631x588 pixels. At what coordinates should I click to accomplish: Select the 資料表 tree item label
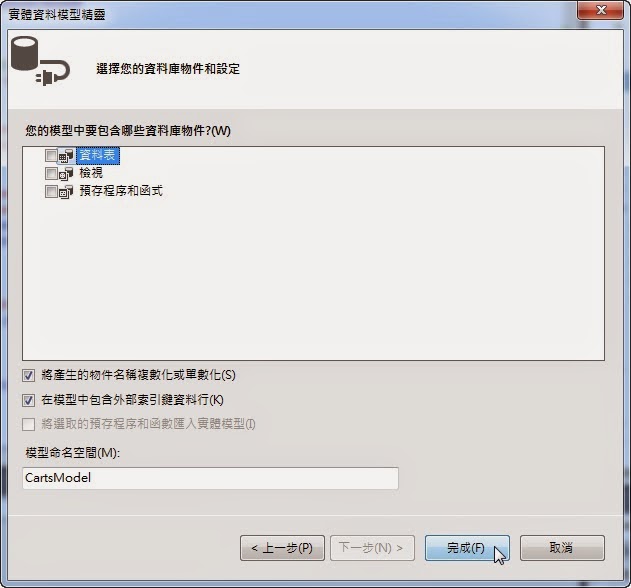97,155
